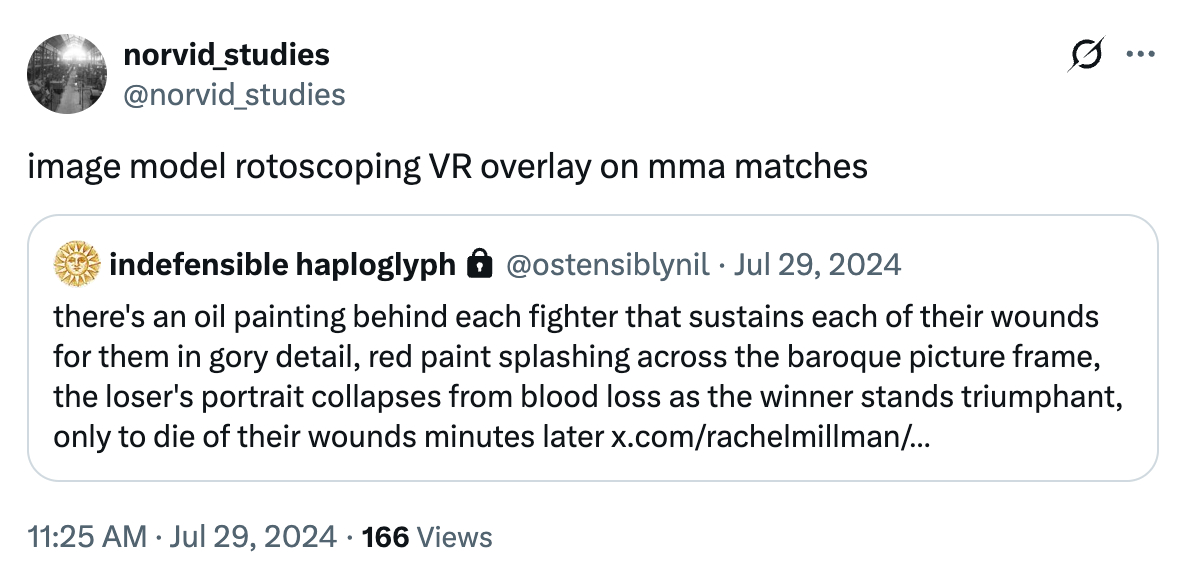The image size is (1188, 582).
Task: Open the three-dot more options menu
Action: click(1140, 56)
